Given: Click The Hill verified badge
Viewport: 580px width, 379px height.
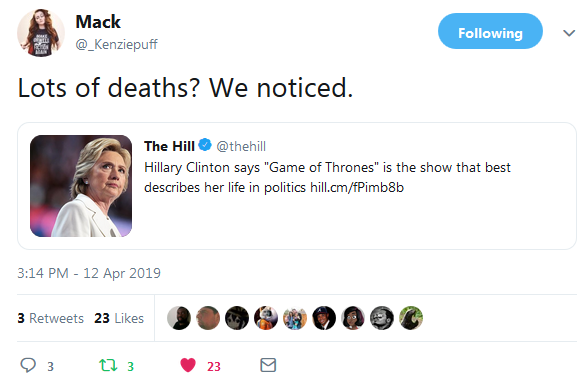Looking at the screenshot, I should [x=205, y=145].
